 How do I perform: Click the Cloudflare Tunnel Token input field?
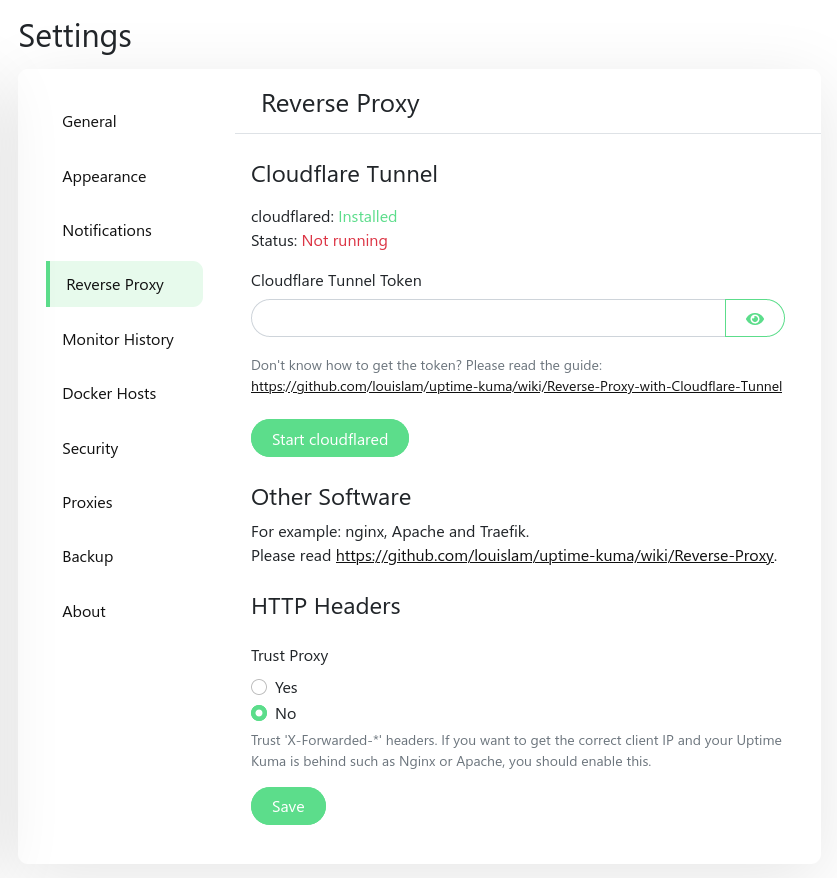pos(487,318)
